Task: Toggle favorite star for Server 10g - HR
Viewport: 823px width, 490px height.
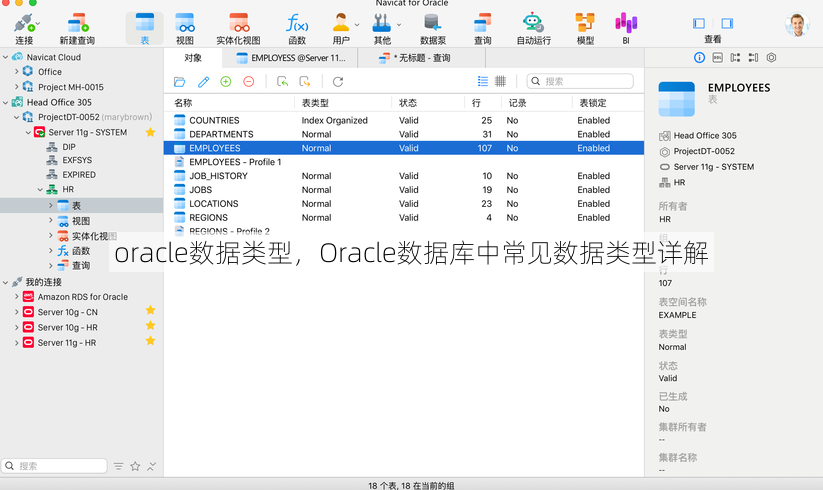Action: (x=150, y=325)
